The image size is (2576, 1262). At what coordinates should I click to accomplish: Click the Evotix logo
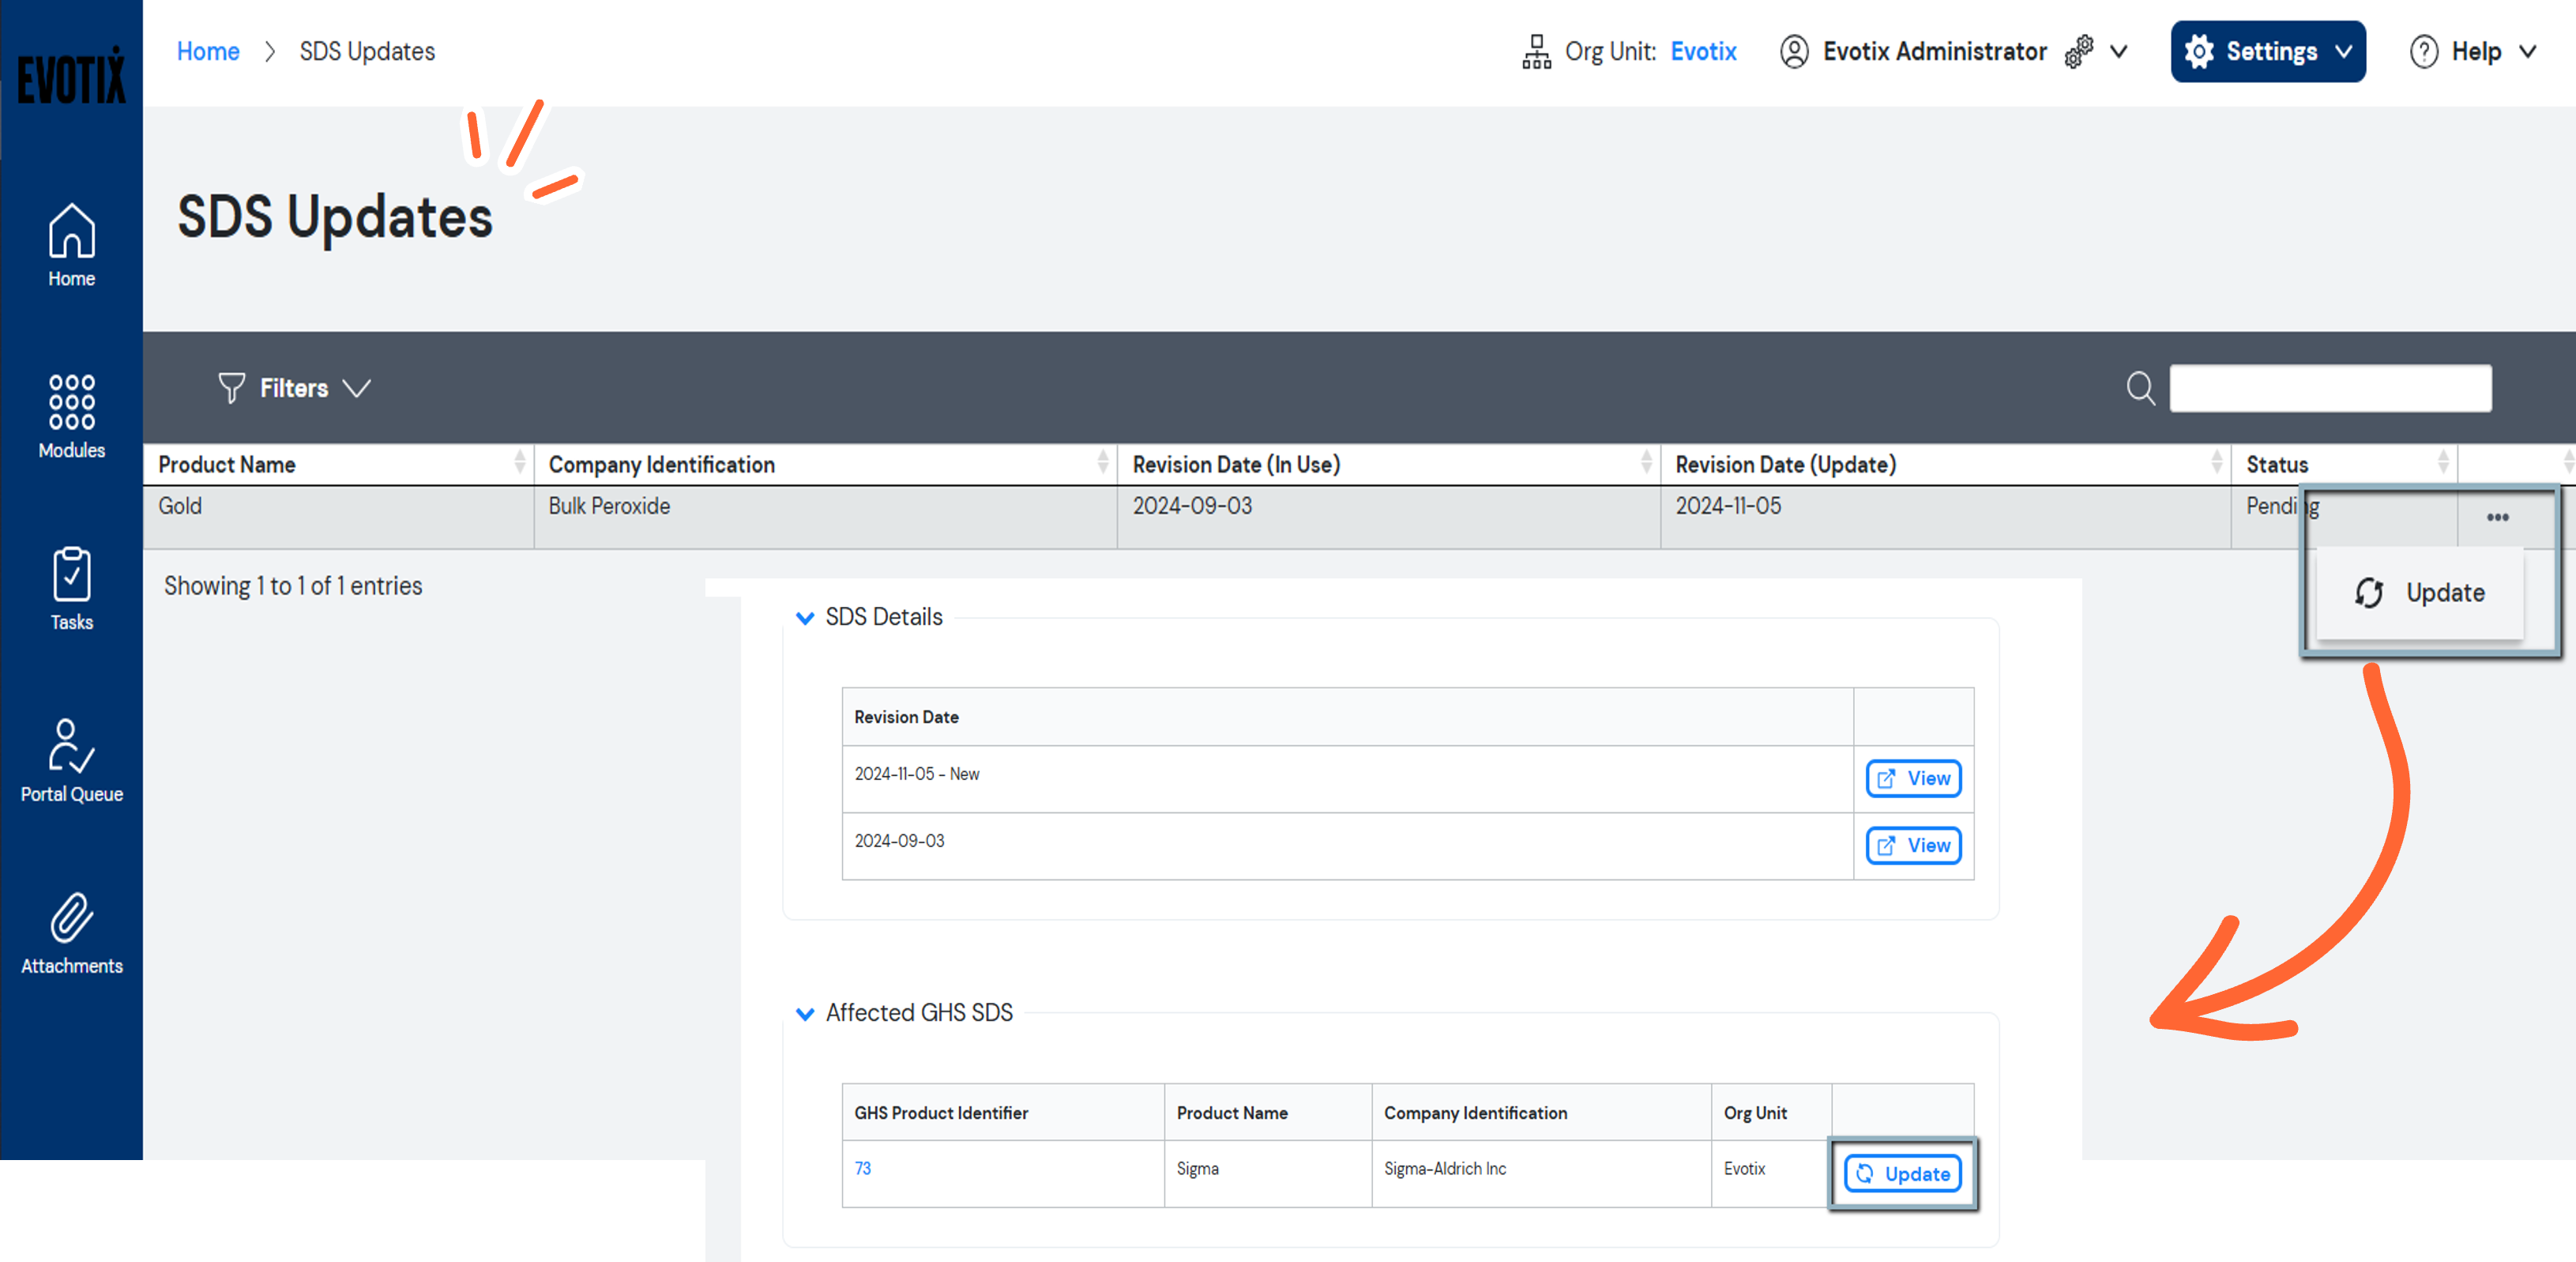click(x=71, y=76)
